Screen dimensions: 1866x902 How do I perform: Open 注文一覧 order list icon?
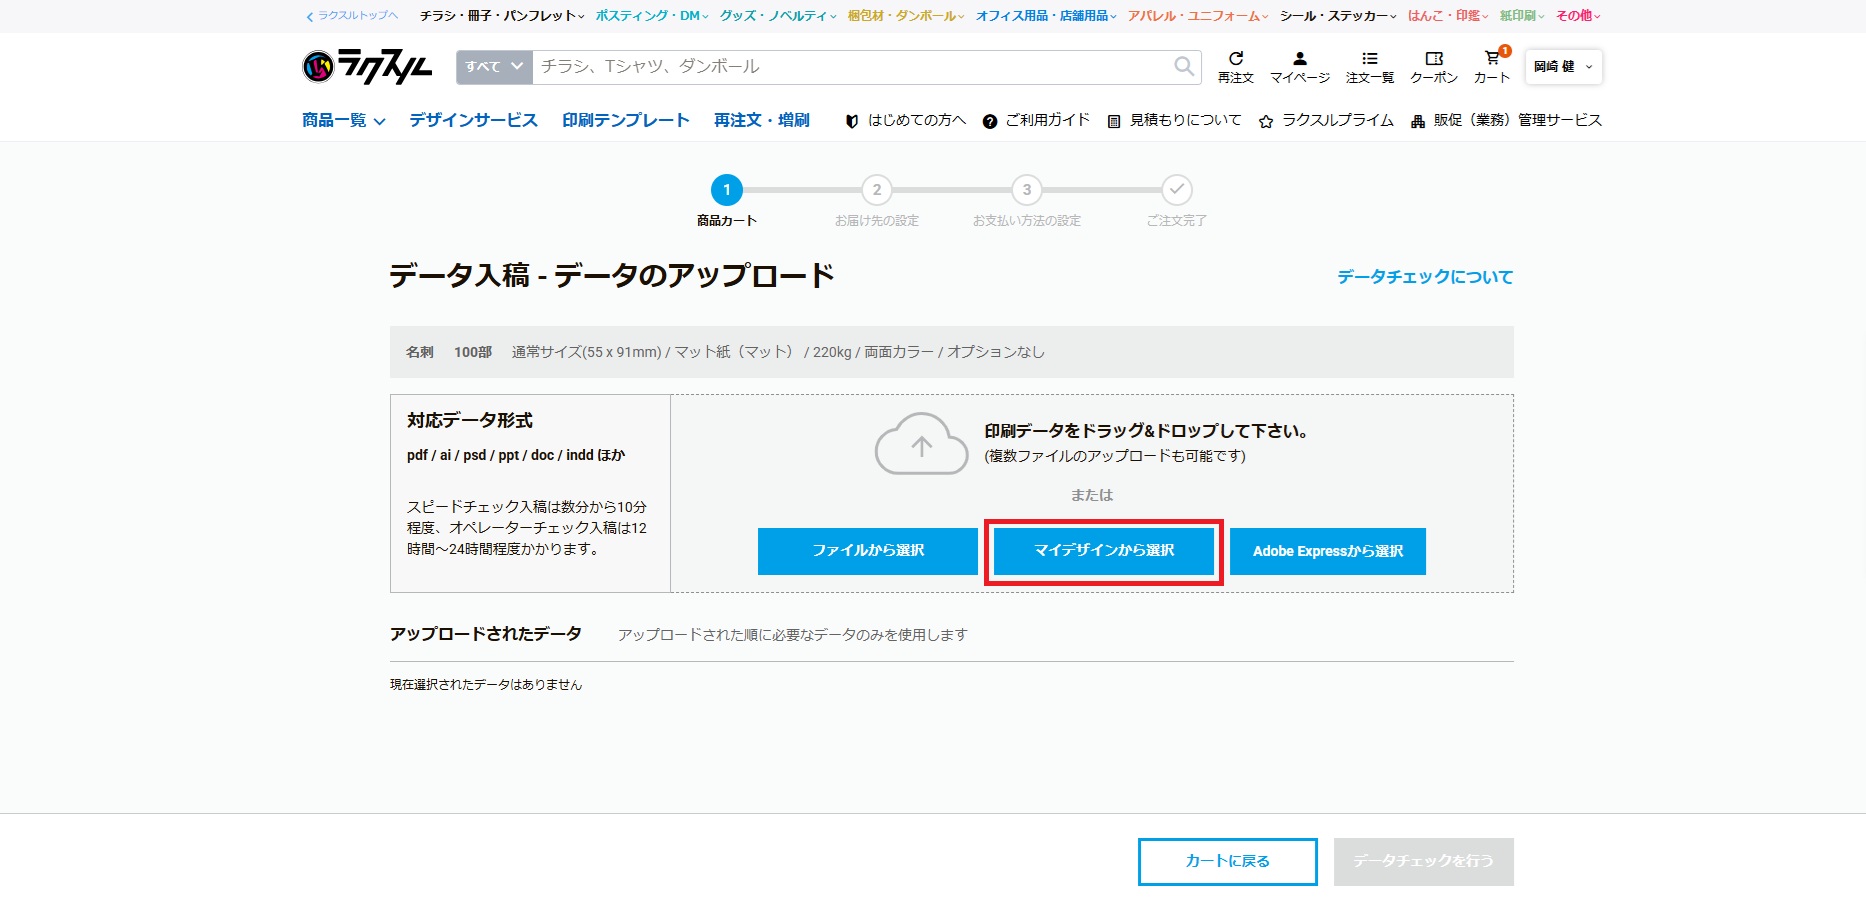tap(1370, 67)
